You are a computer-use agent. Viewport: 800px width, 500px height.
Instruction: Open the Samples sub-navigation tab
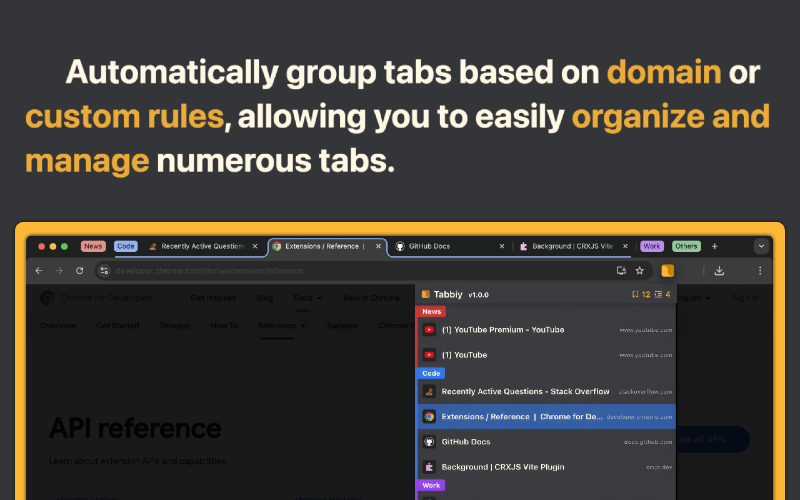tap(342, 326)
